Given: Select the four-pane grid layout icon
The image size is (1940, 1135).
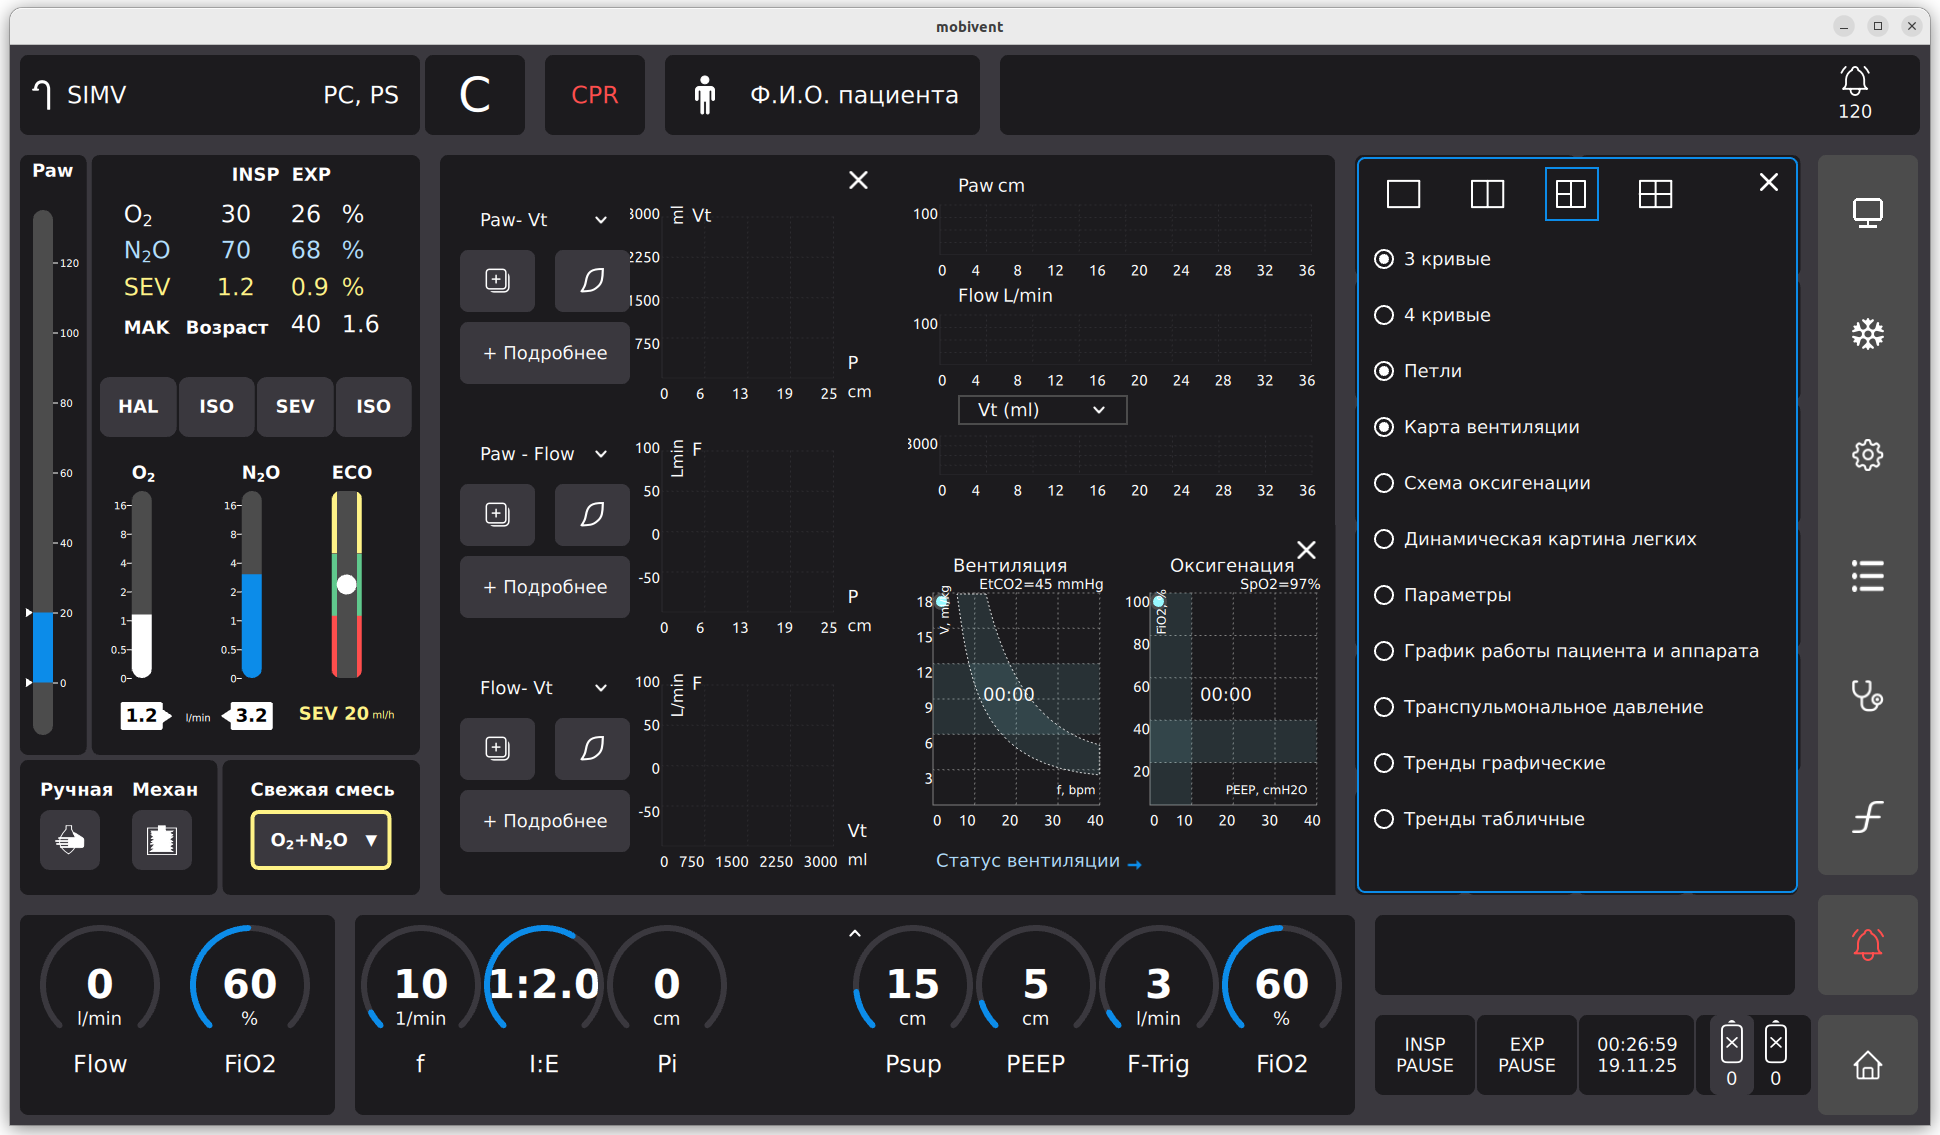Looking at the screenshot, I should (x=1655, y=194).
